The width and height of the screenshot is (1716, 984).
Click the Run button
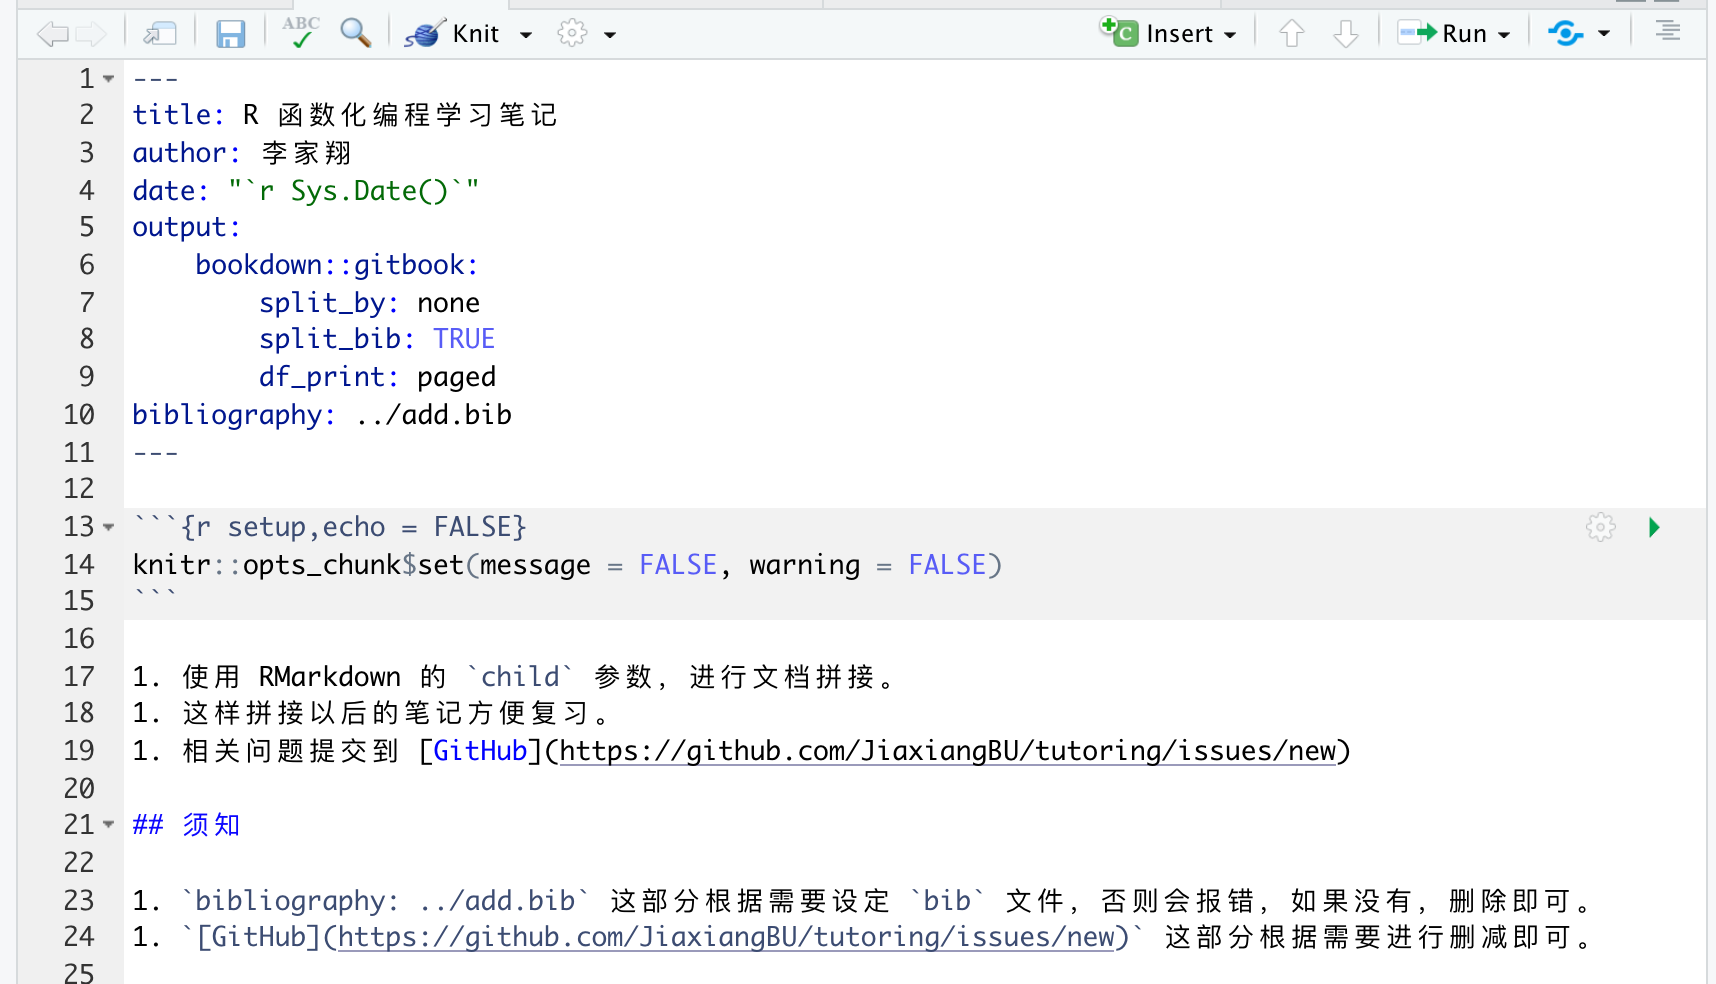(1442, 34)
